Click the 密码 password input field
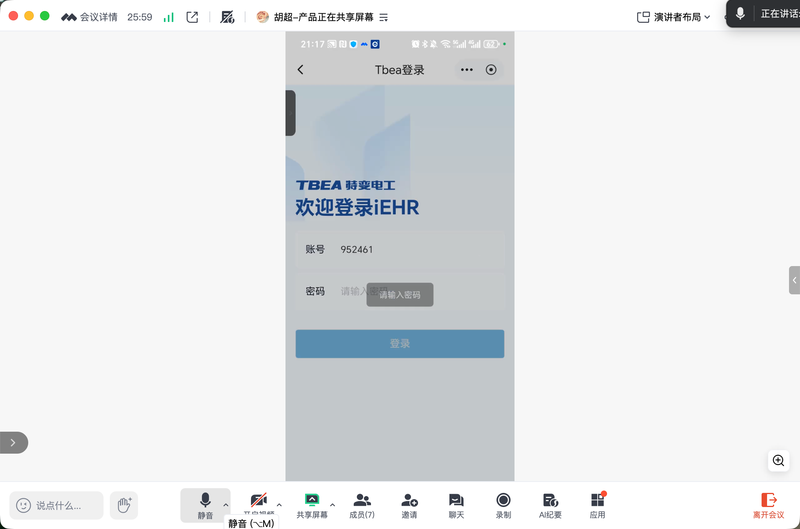Viewport: 800px width, 529px height. tap(400, 291)
